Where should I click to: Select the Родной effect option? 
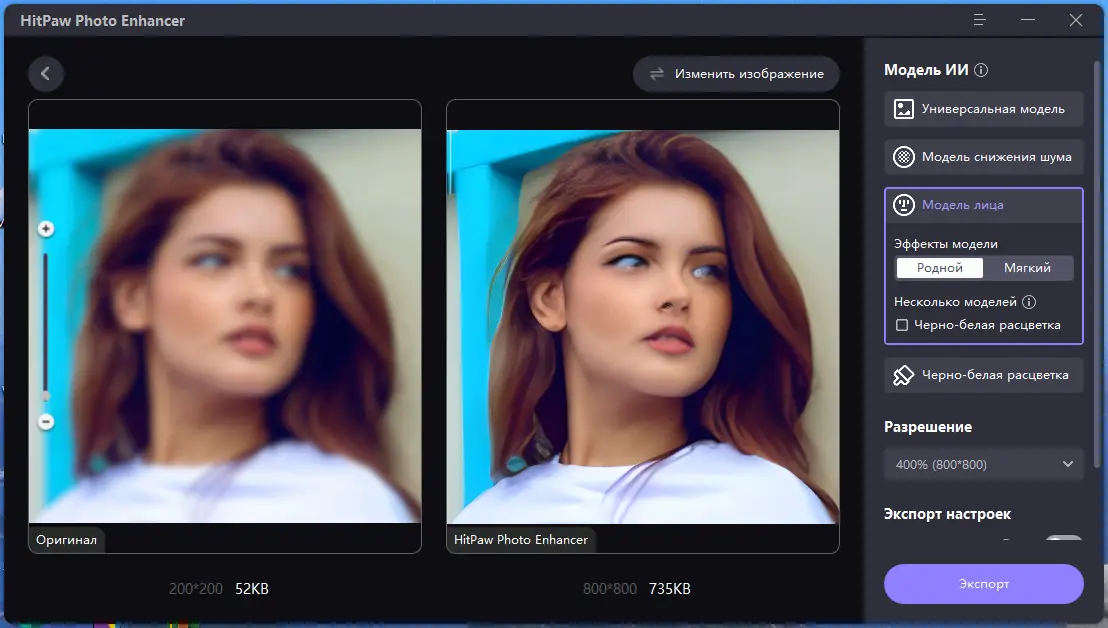point(940,268)
